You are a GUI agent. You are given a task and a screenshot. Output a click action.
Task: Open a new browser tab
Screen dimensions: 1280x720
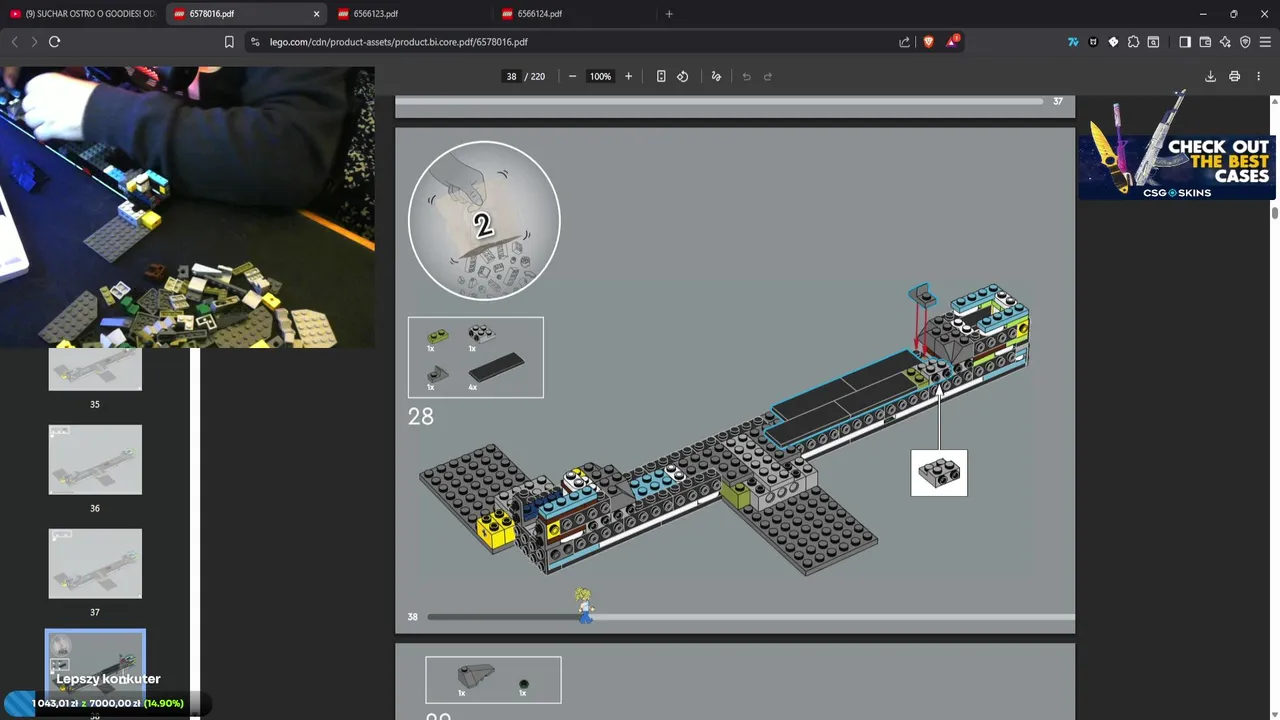[669, 14]
